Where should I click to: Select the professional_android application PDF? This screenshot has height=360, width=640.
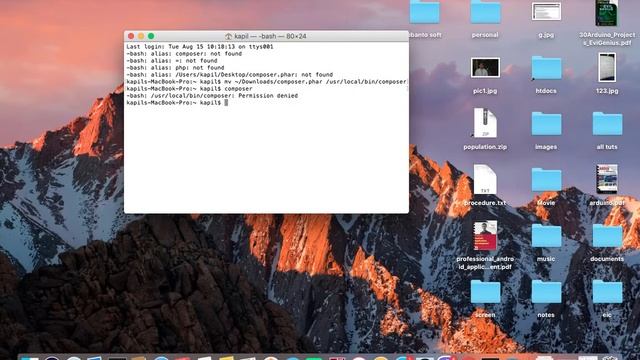(x=485, y=236)
